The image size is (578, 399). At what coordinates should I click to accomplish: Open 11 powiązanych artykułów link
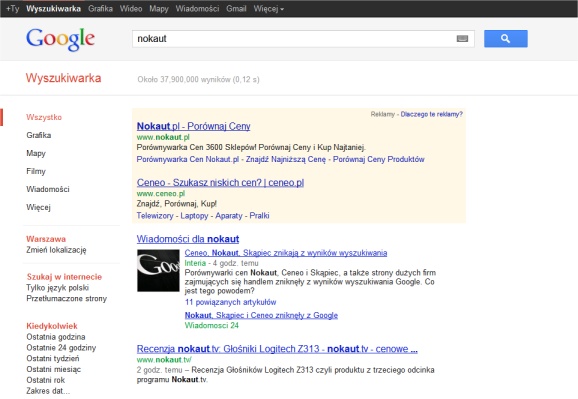click(230, 302)
